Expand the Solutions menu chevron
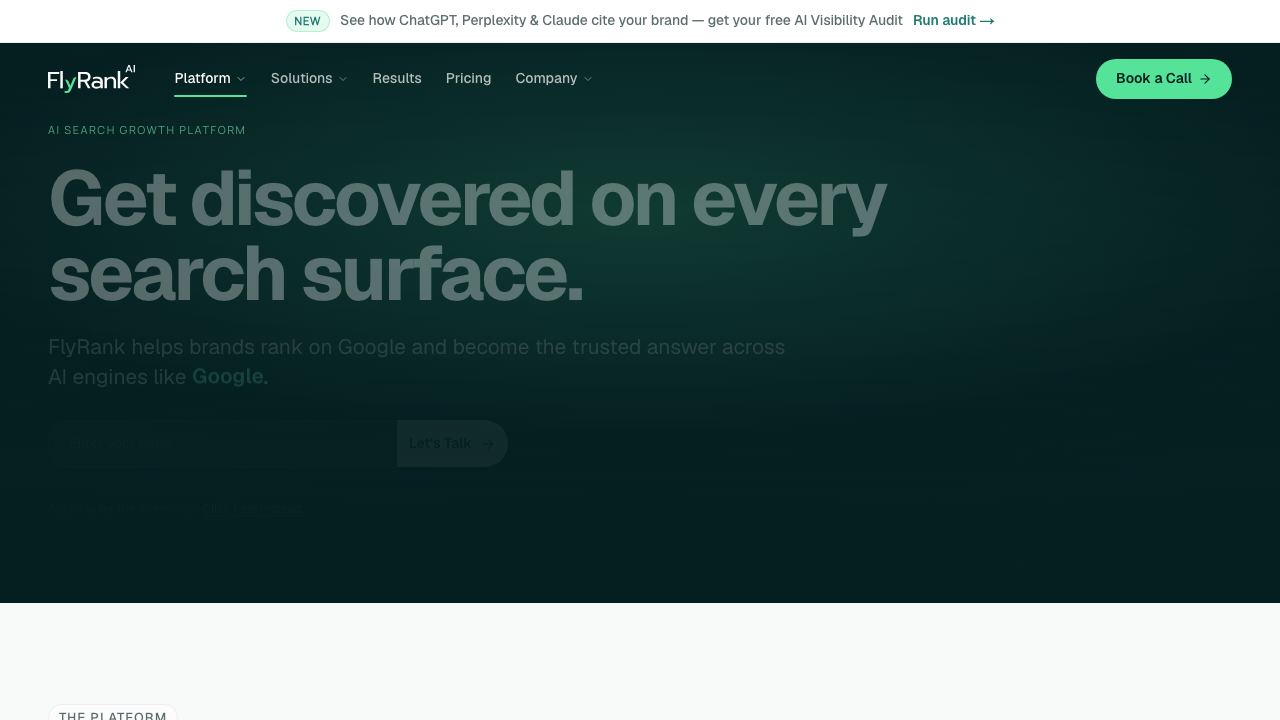This screenshot has width=1280, height=720. (x=343, y=79)
